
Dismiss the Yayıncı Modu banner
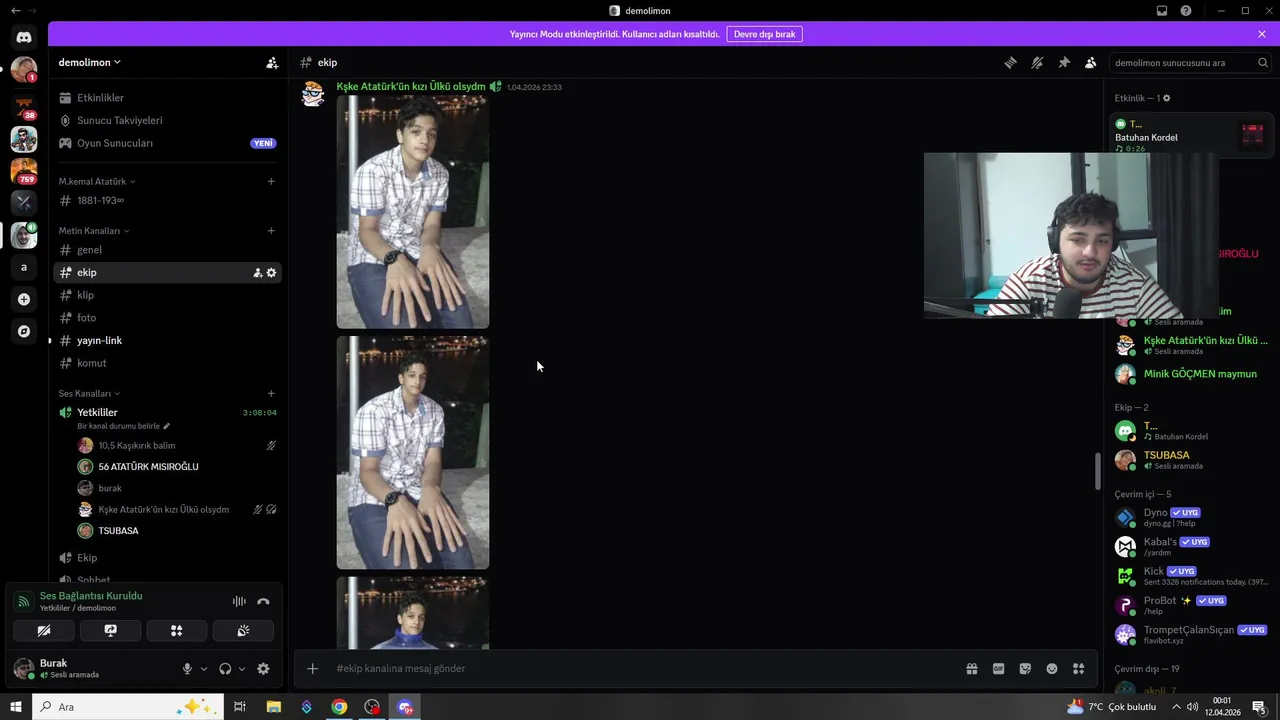1262,34
